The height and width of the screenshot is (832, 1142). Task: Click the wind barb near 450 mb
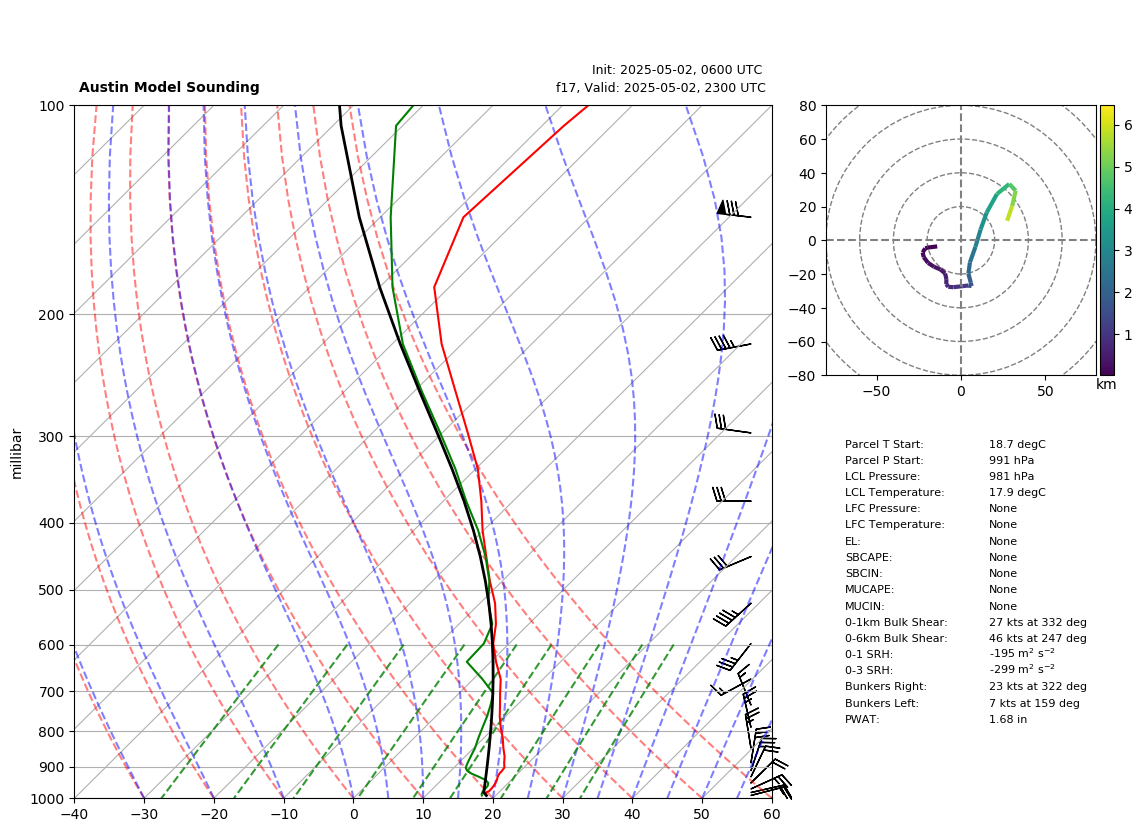(731, 562)
